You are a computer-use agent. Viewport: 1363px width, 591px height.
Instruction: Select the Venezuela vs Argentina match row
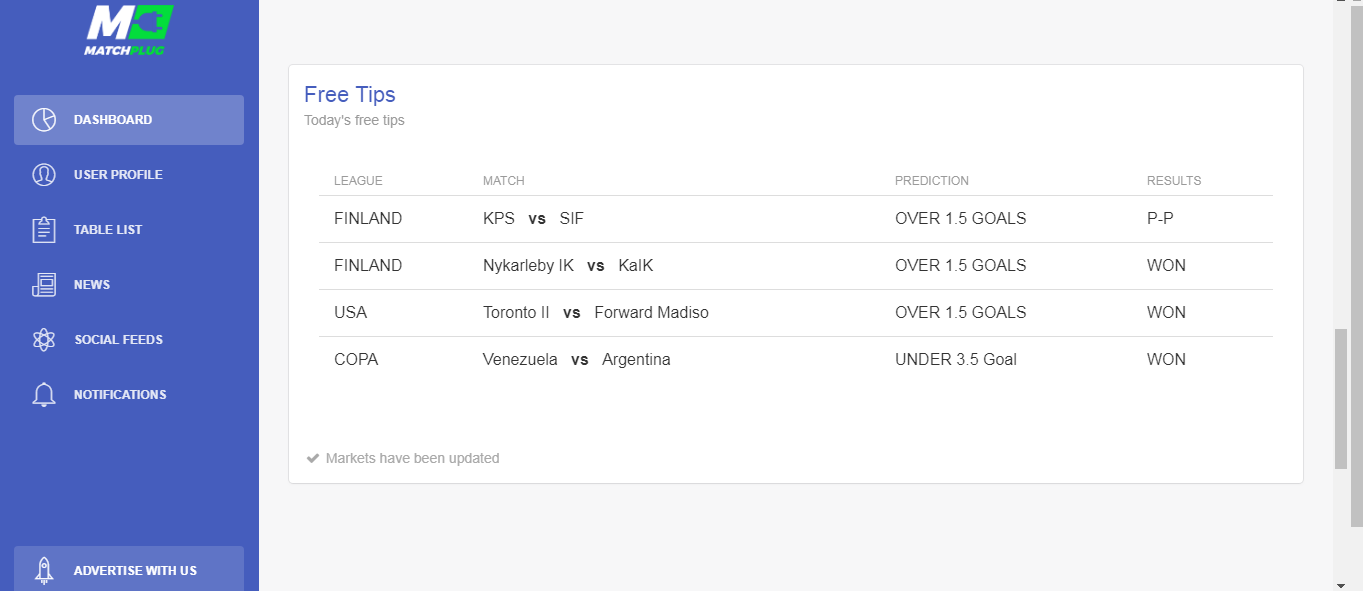coord(796,360)
